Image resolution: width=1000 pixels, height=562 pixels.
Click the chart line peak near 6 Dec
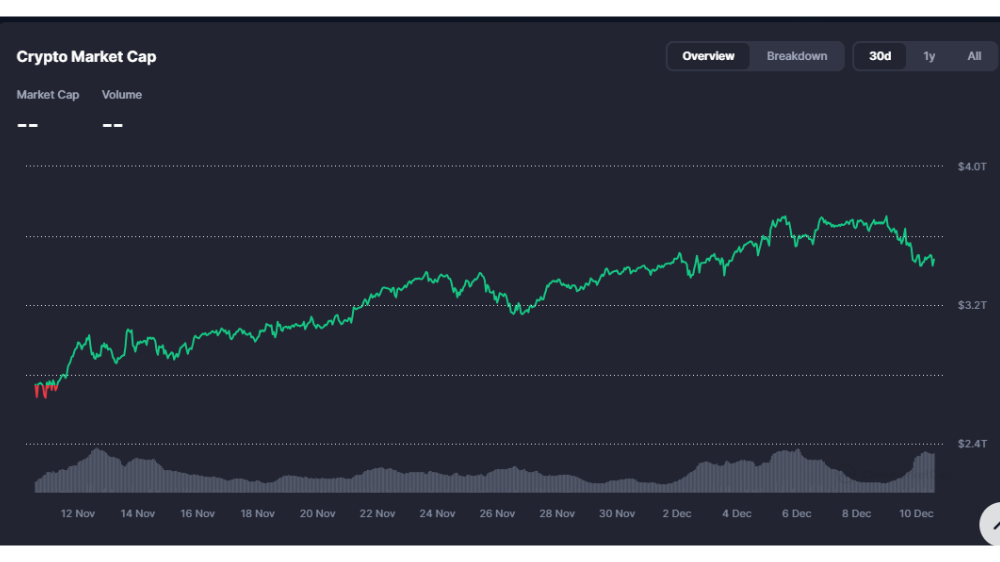point(783,219)
